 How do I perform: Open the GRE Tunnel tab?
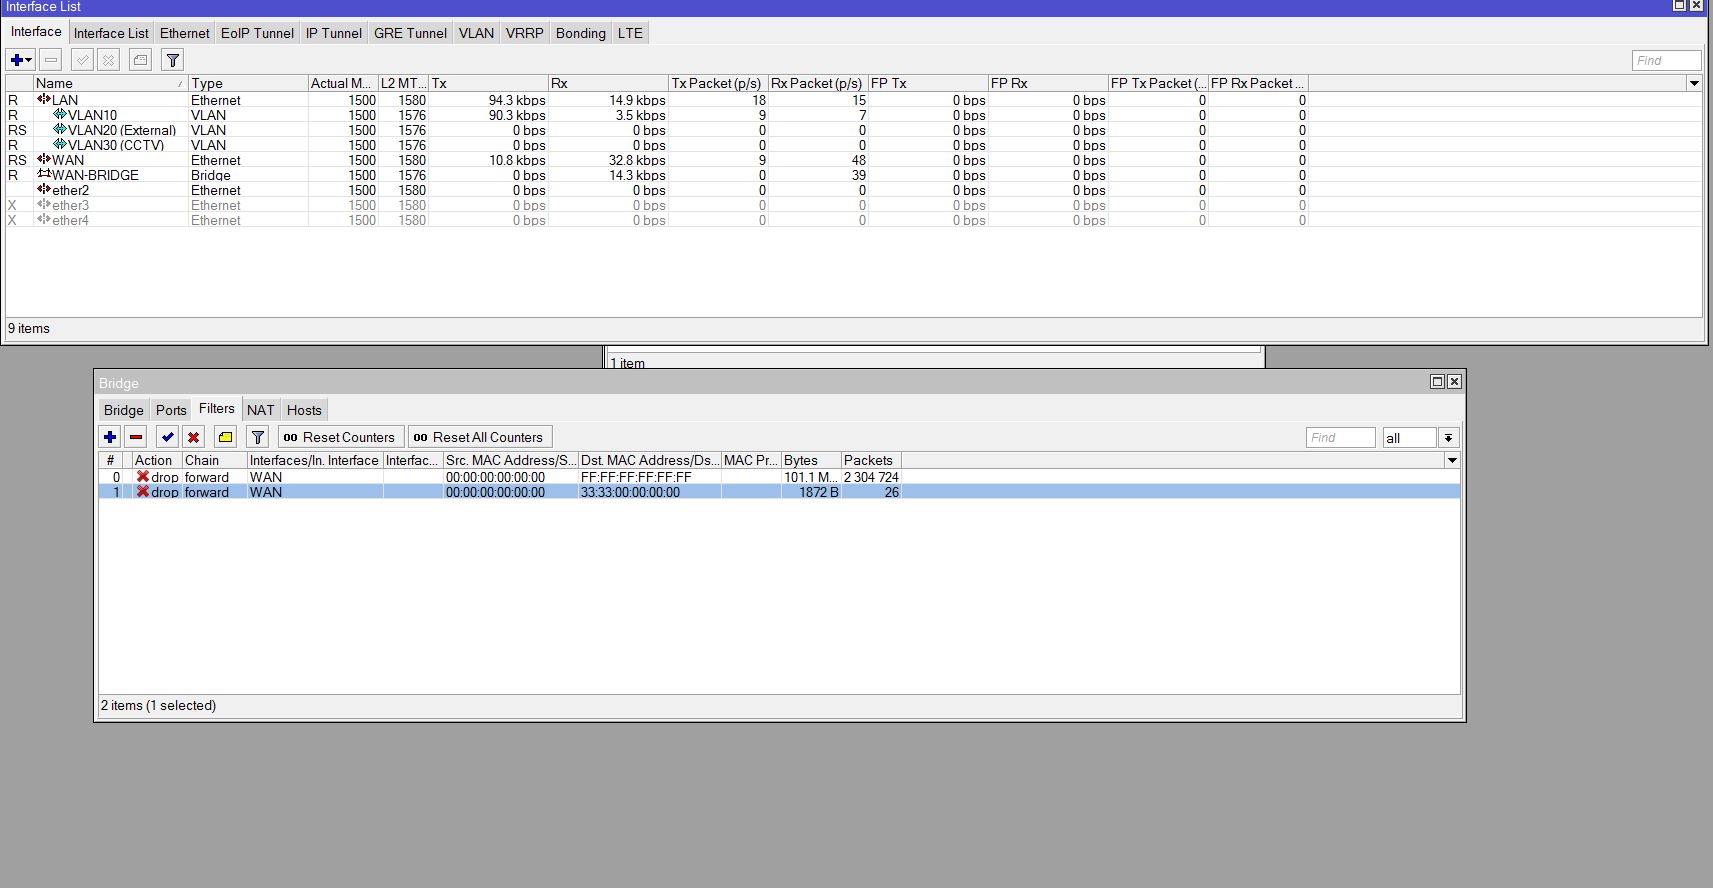[410, 33]
